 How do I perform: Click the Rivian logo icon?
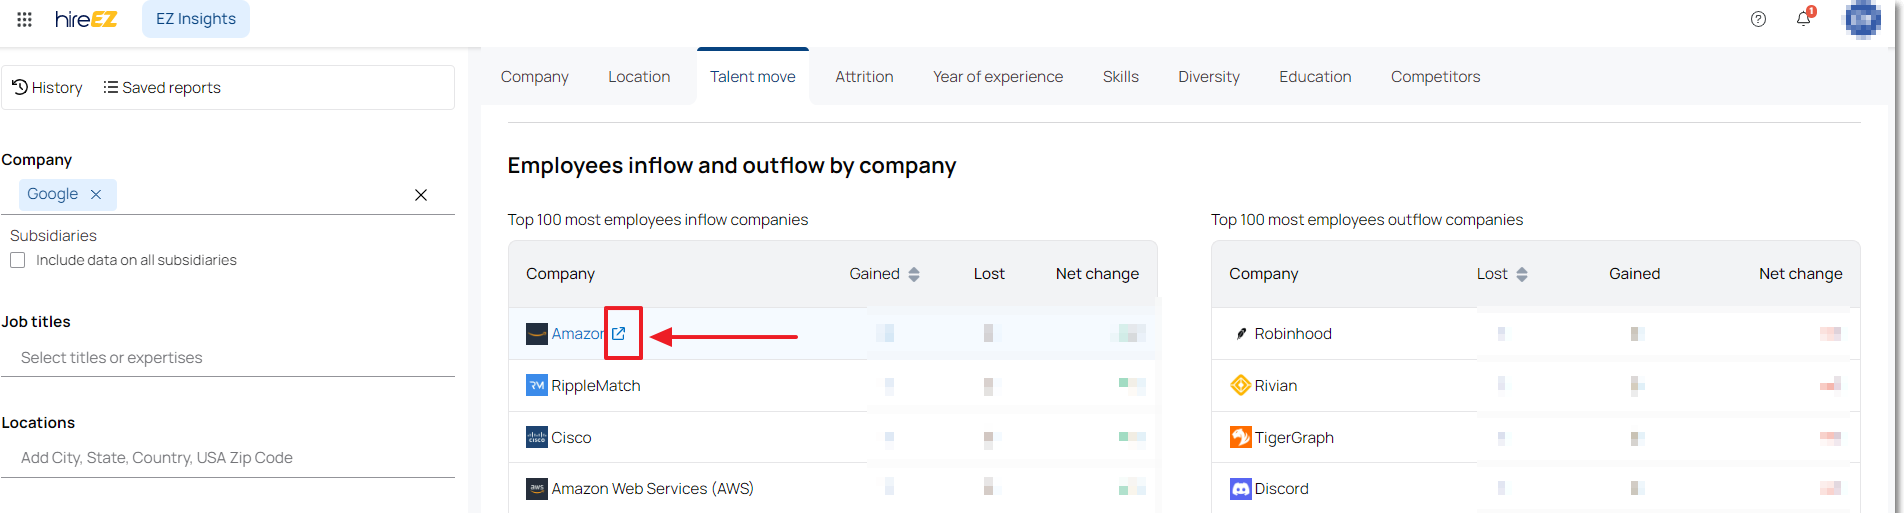(1241, 385)
